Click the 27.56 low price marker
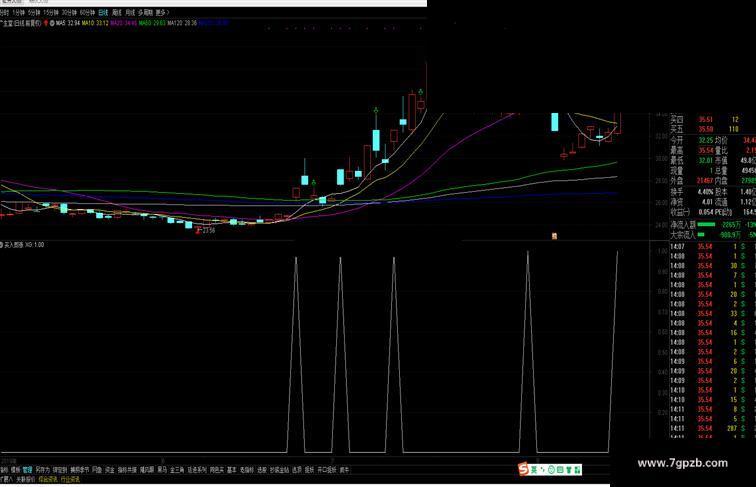 [209, 230]
